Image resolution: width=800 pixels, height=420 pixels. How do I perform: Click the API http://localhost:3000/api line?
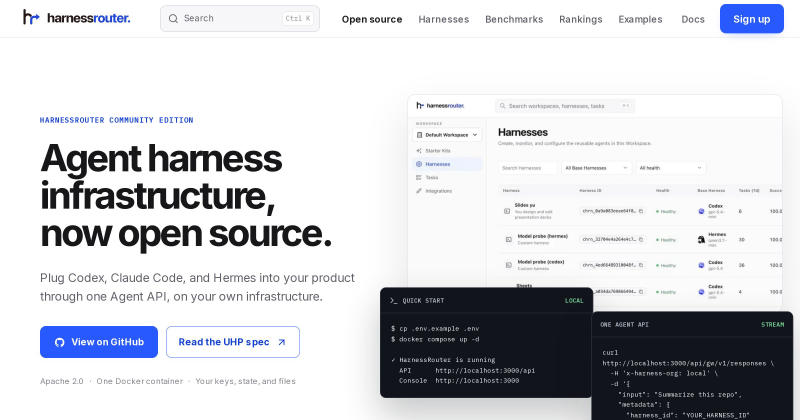coord(467,370)
